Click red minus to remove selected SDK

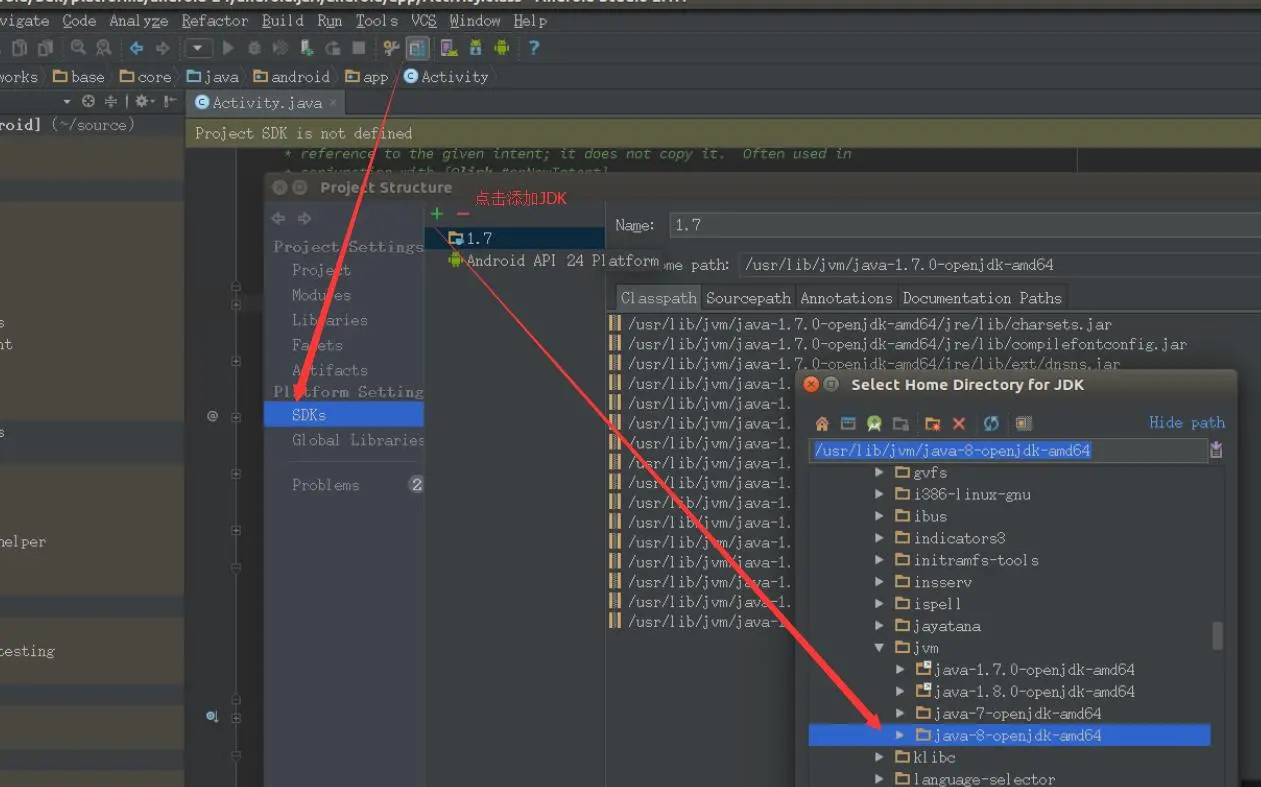(x=462, y=213)
